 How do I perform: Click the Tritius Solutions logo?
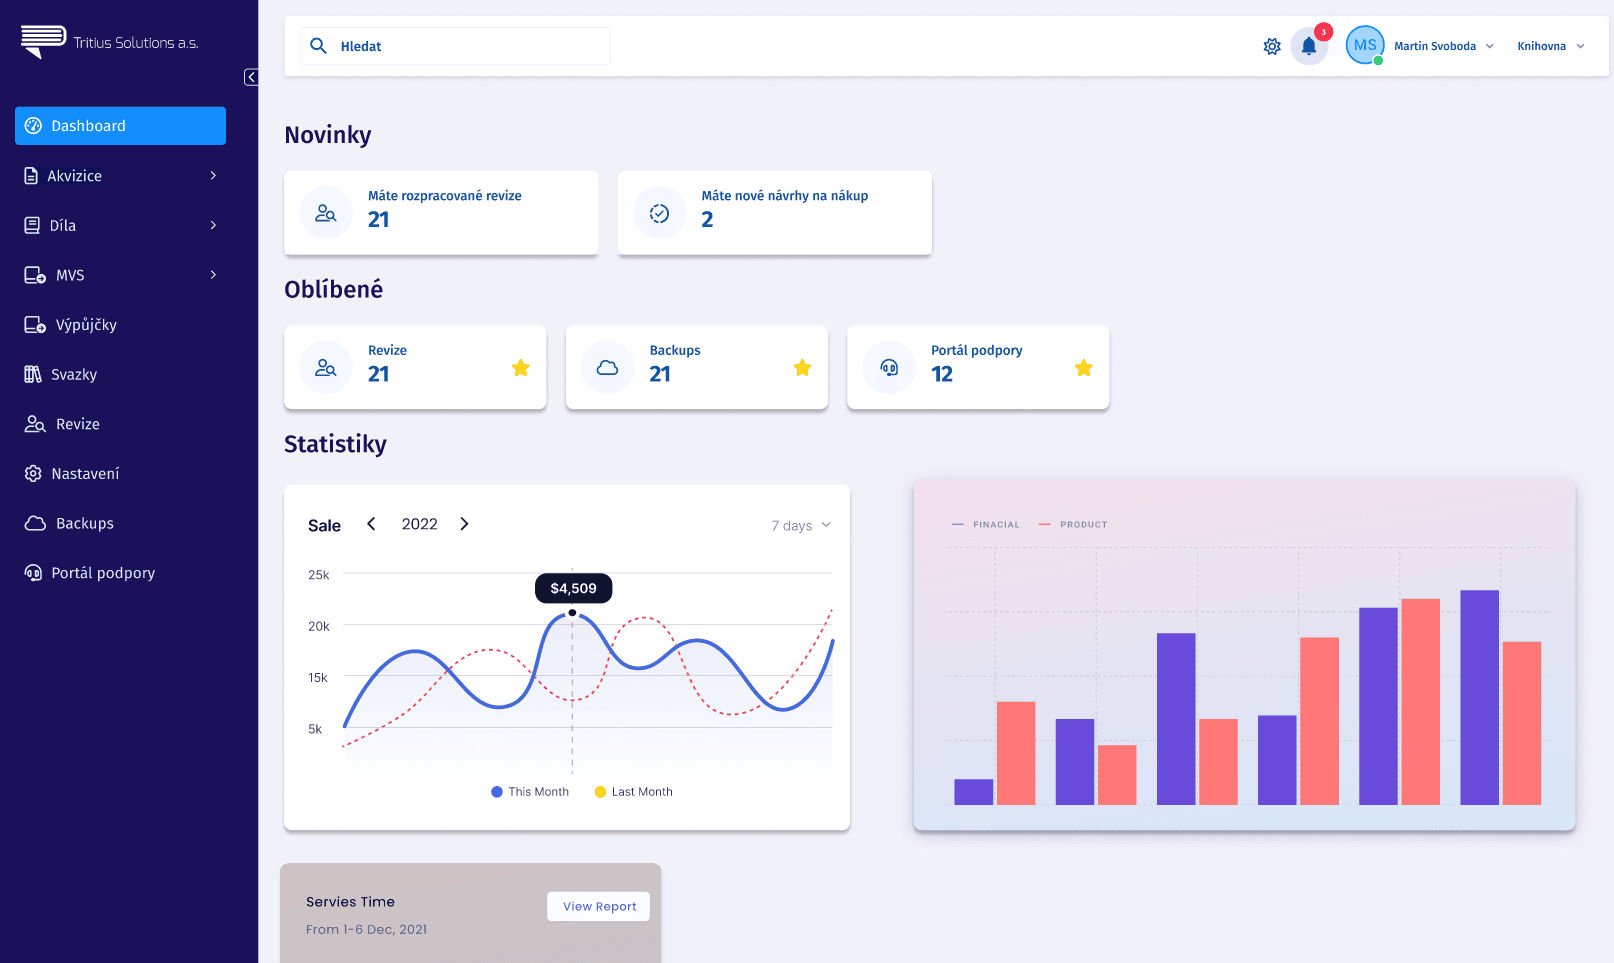point(110,42)
